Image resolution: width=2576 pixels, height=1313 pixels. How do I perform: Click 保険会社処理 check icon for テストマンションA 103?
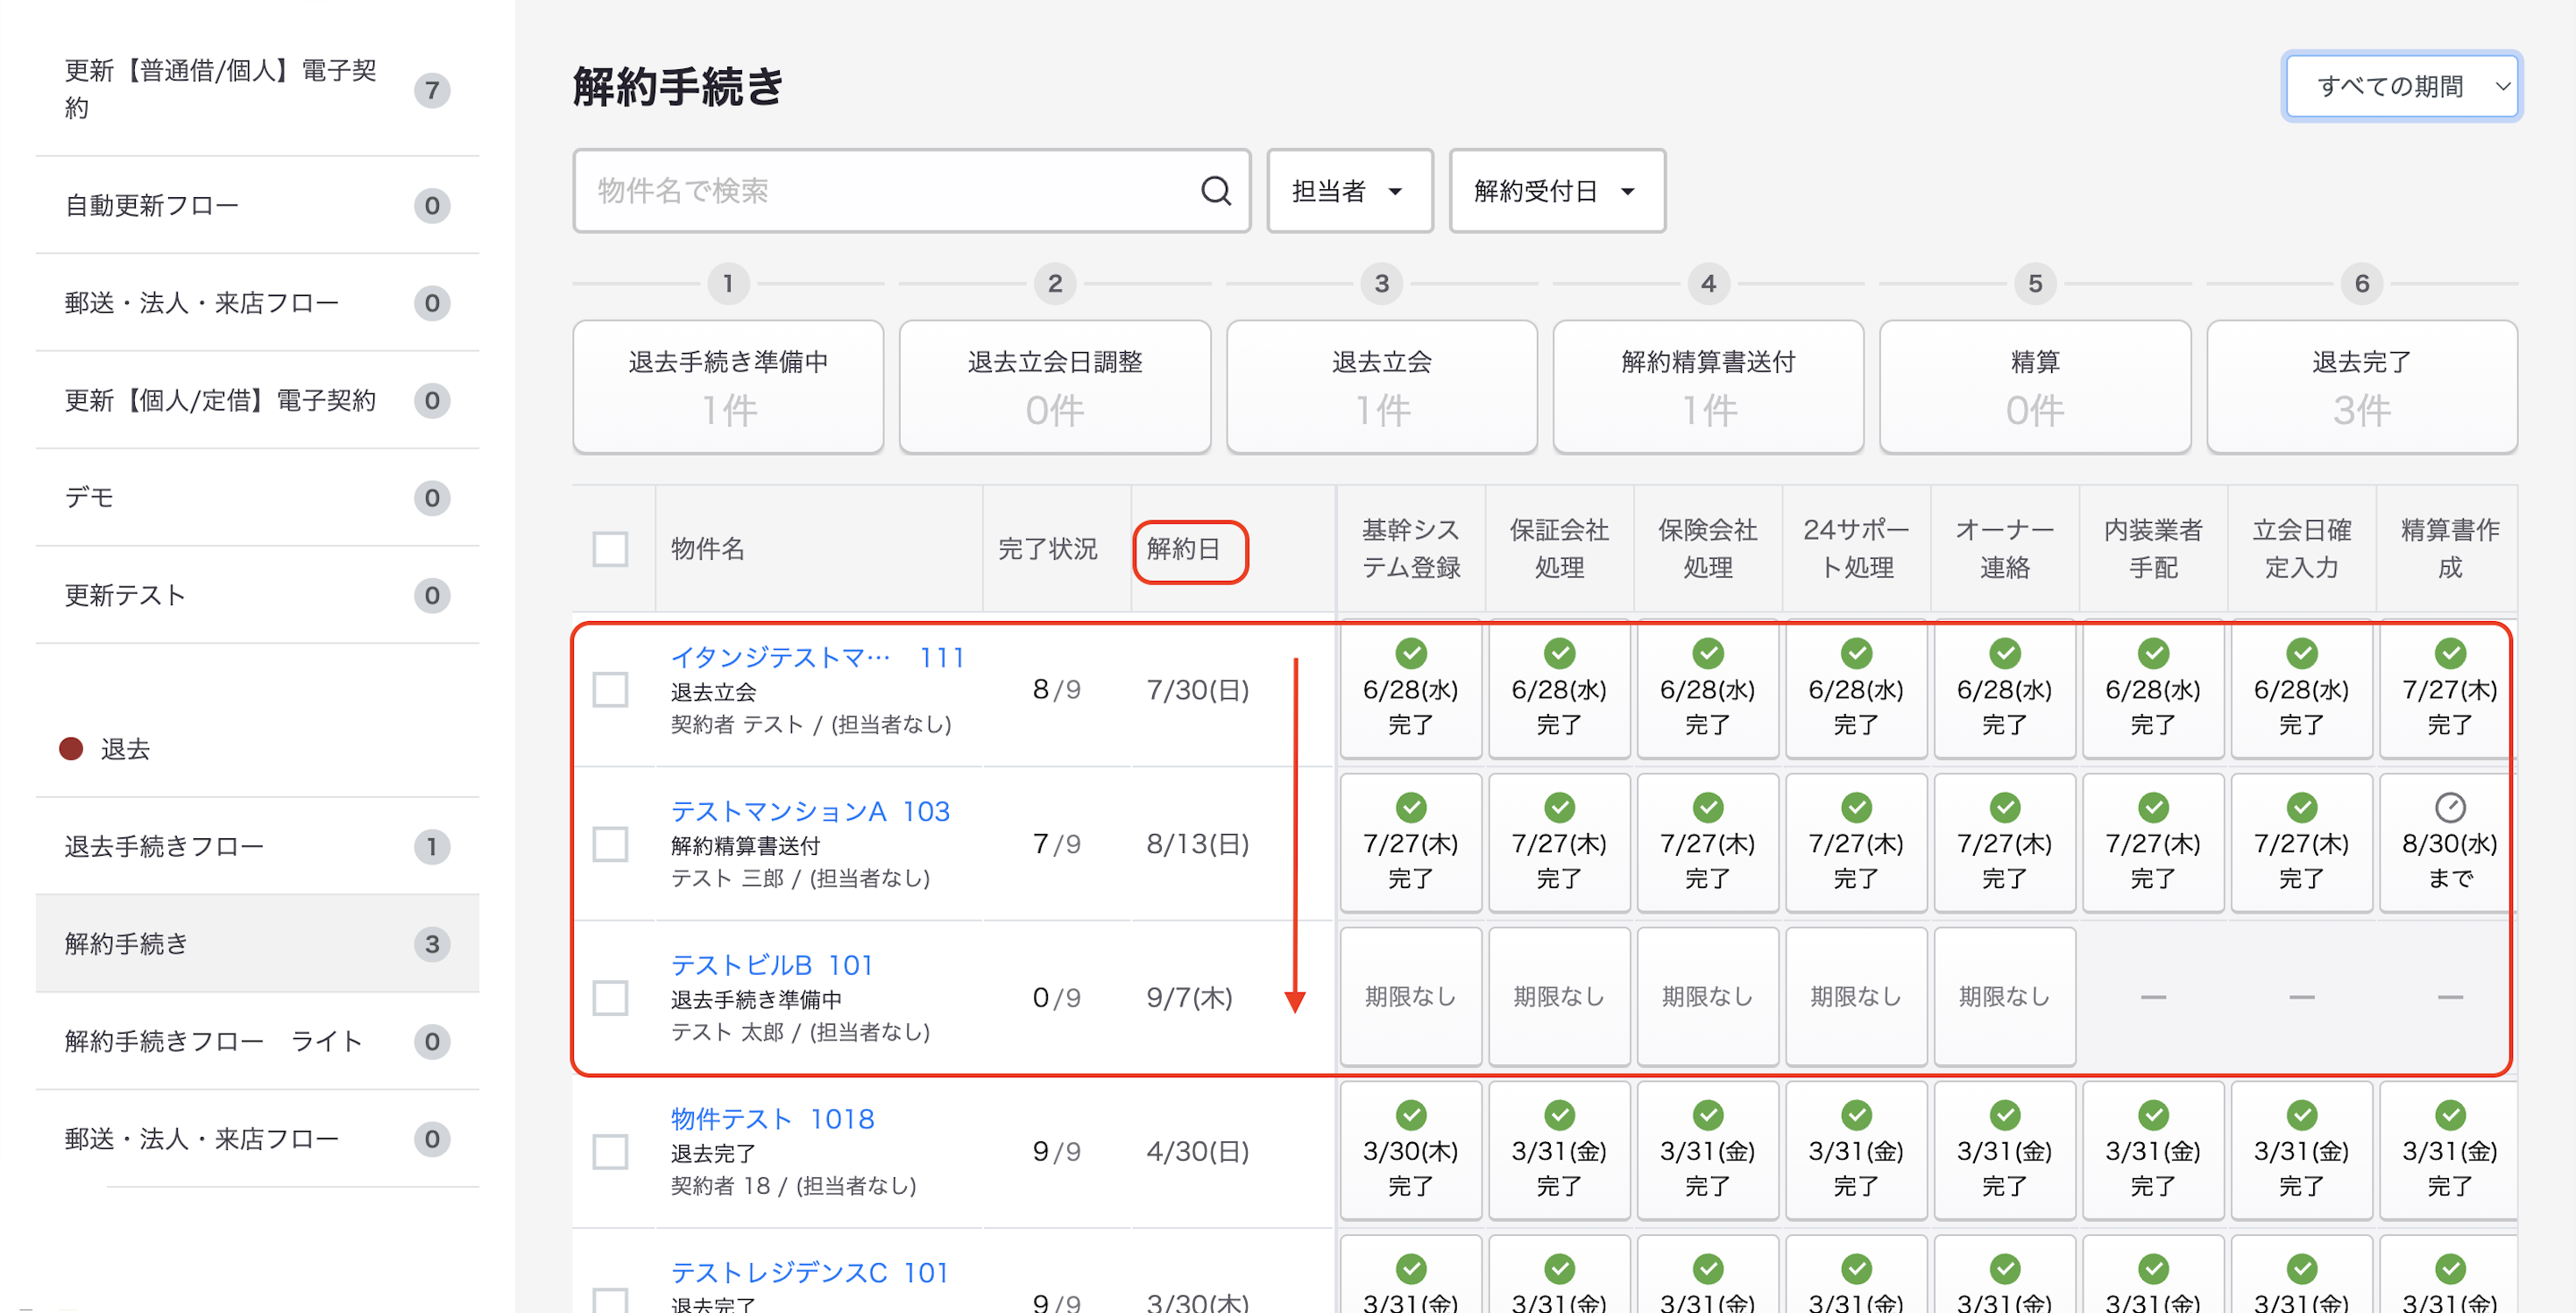tap(1707, 807)
